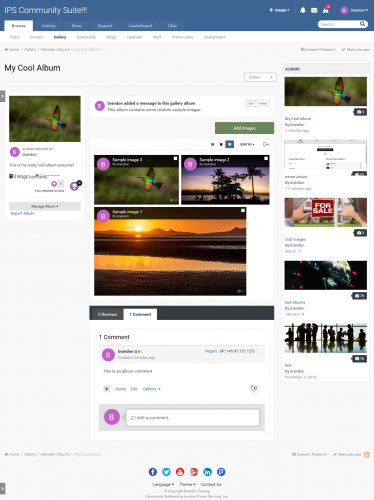Tick the checkbox on Sample image 2
Image resolution: width=374 pixels, height=500 pixels.
tap(266, 159)
